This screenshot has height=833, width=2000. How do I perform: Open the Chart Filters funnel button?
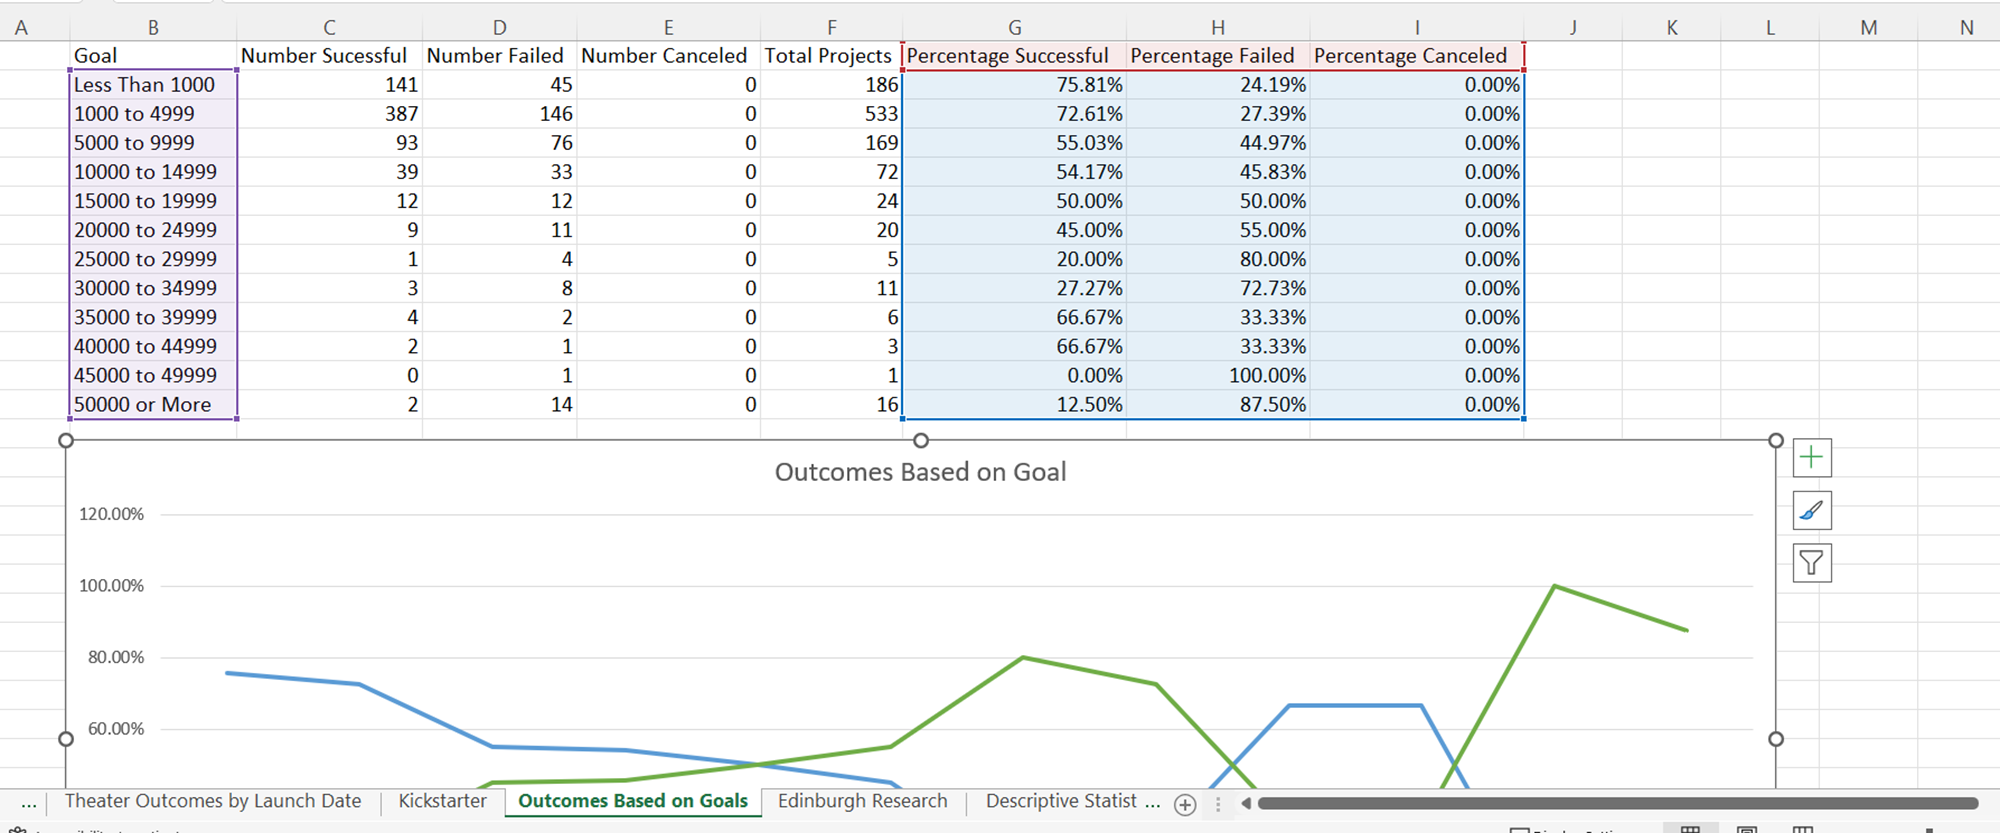pyautogui.click(x=1812, y=563)
